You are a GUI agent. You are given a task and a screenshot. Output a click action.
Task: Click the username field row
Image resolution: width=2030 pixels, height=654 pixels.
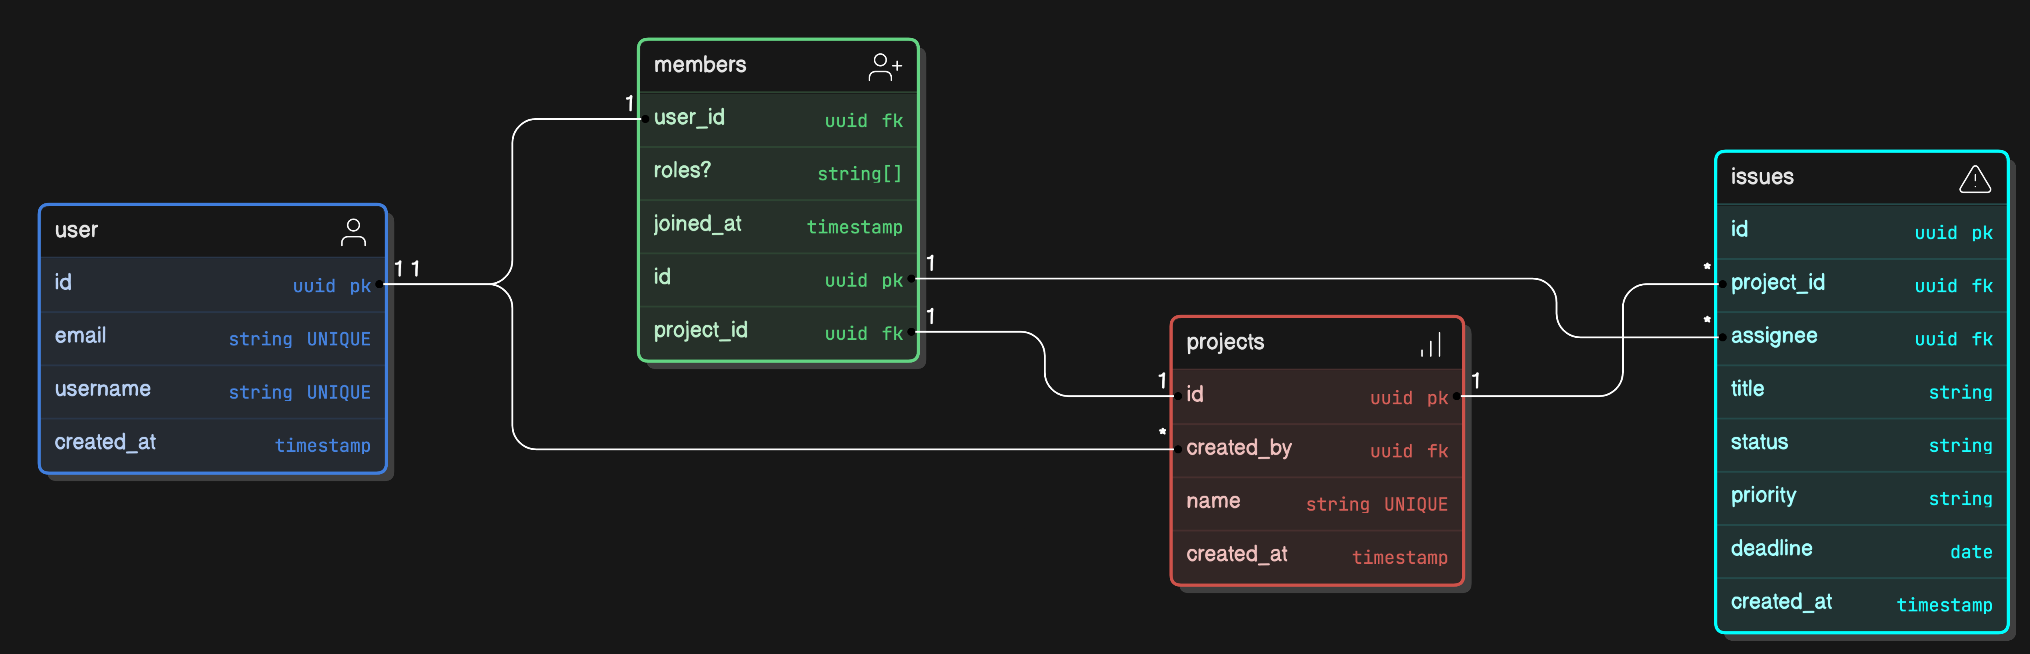(x=212, y=390)
